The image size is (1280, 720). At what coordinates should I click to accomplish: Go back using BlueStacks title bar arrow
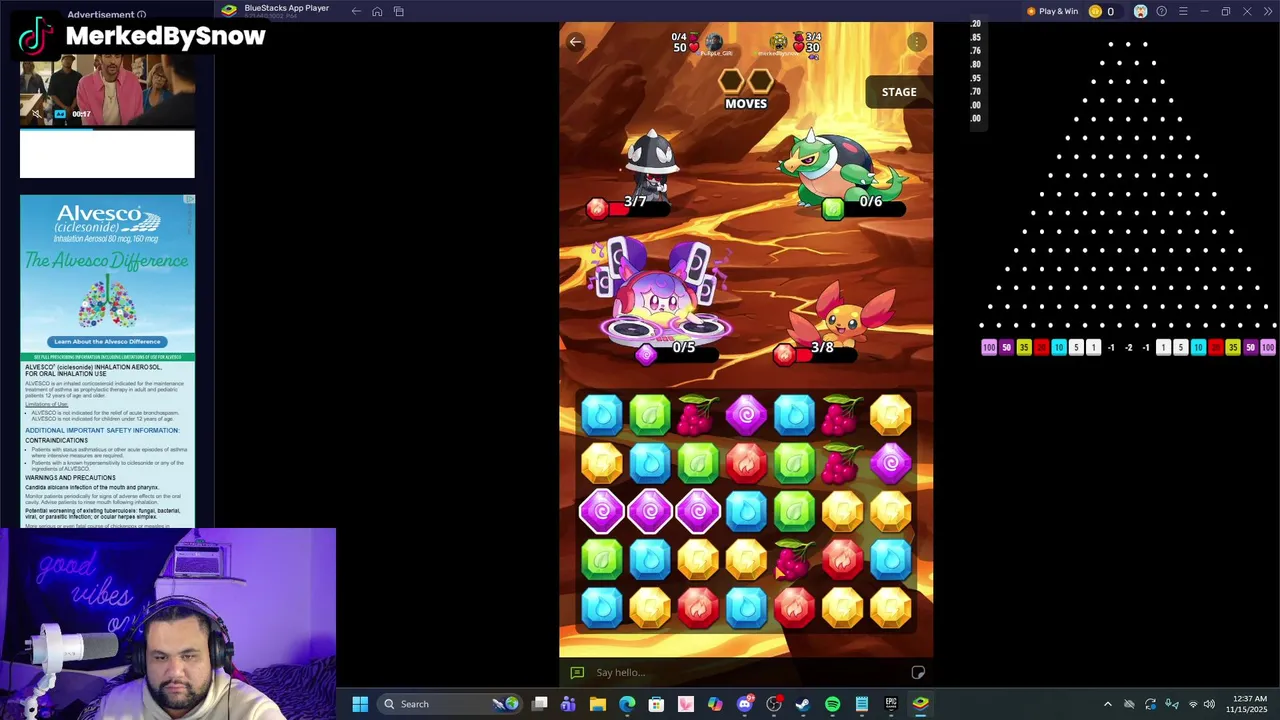356,11
